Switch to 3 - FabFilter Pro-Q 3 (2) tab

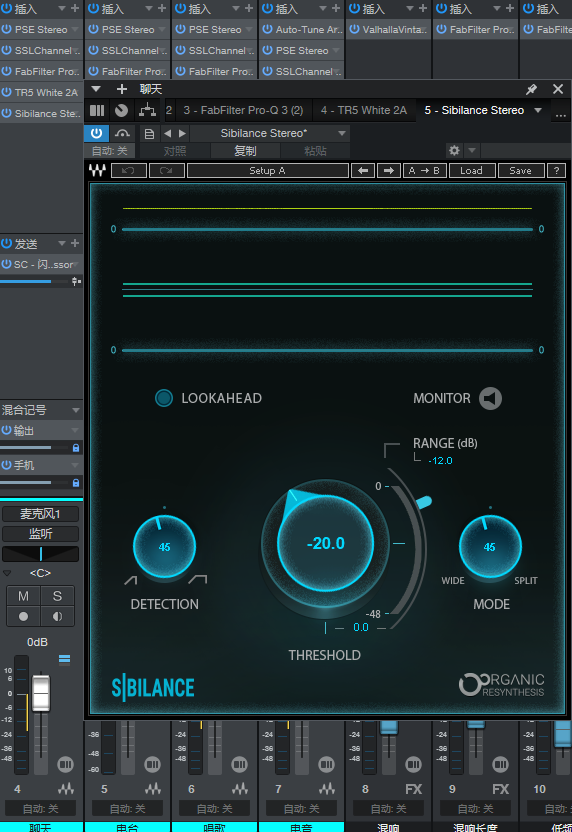[243, 110]
